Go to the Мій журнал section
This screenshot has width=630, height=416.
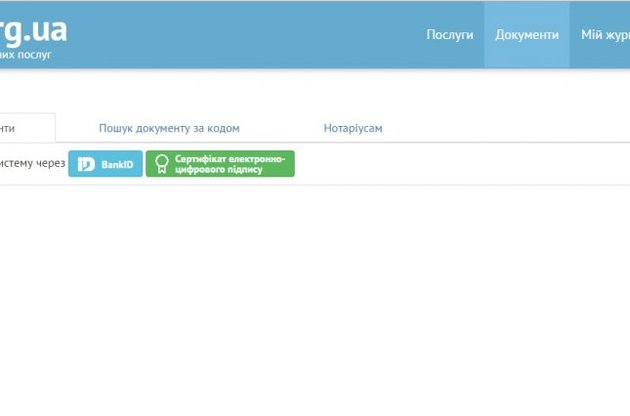(604, 34)
